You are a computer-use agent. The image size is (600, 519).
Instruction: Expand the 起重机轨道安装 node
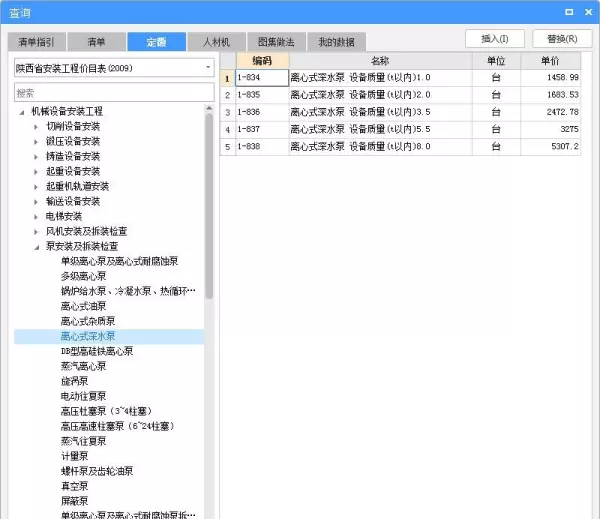36,187
